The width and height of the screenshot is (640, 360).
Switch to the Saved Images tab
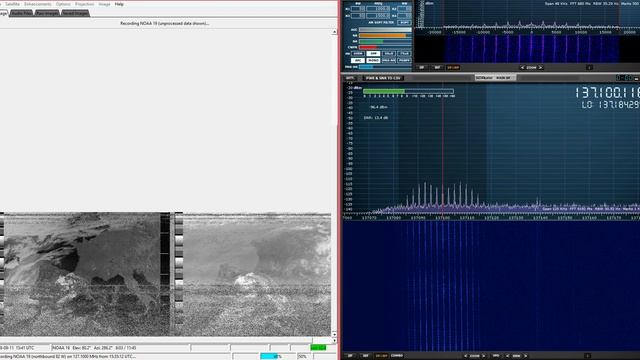click(76, 13)
